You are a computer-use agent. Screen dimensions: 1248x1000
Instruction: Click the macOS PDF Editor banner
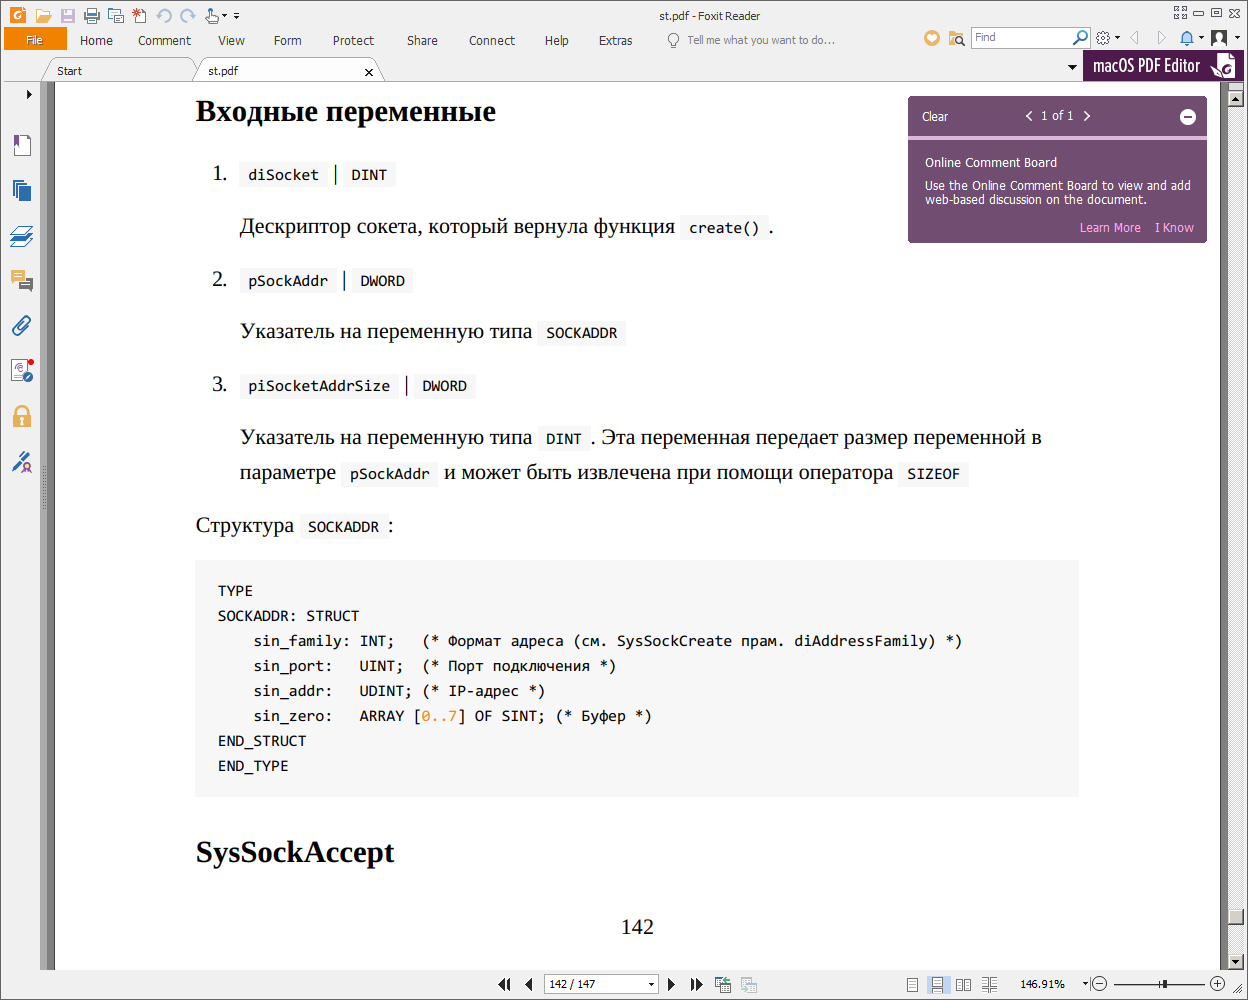point(1163,66)
